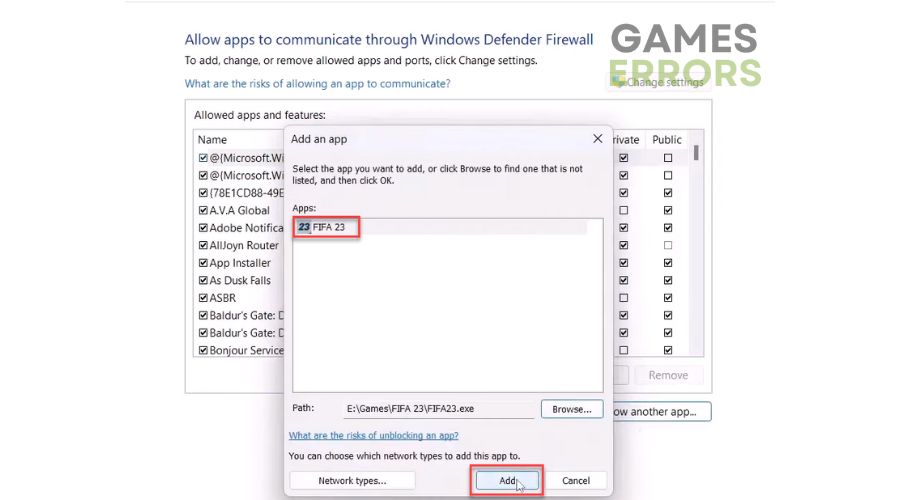This screenshot has height=500, width=900.
Task: Select the {78E1CD88-49E row name
Action: point(246,193)
